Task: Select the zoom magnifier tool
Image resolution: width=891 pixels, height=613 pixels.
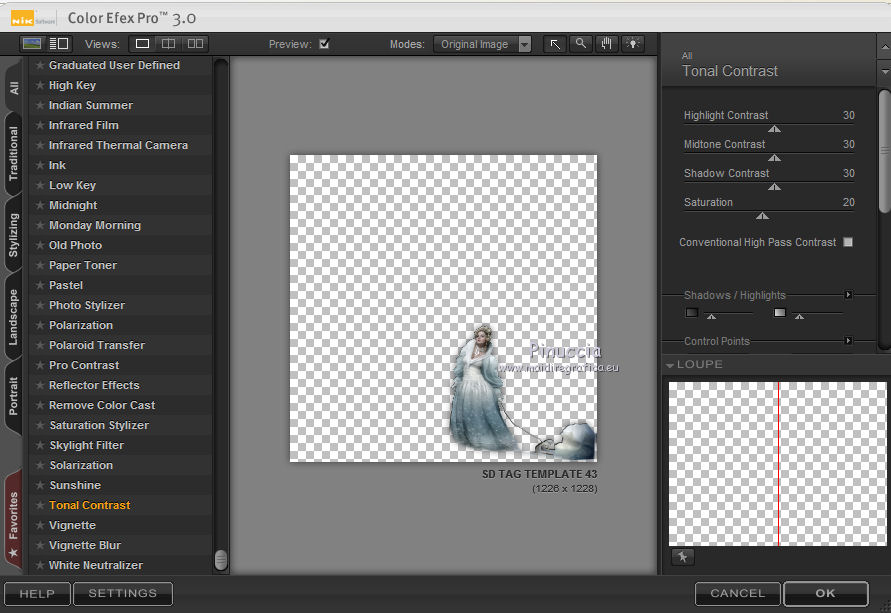Action: (x=581, y=44)
